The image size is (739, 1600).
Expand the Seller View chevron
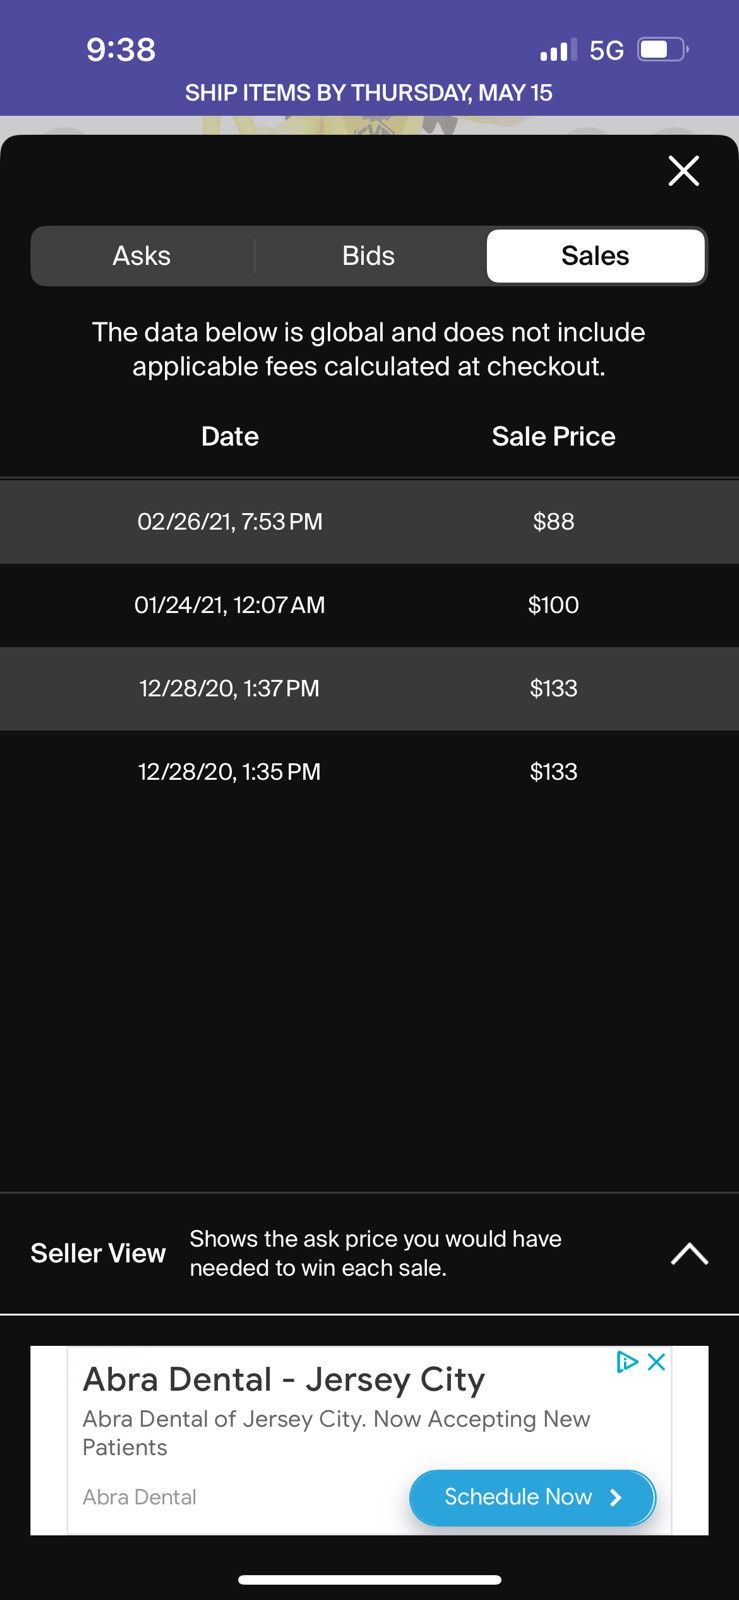tap(689, 1253)
